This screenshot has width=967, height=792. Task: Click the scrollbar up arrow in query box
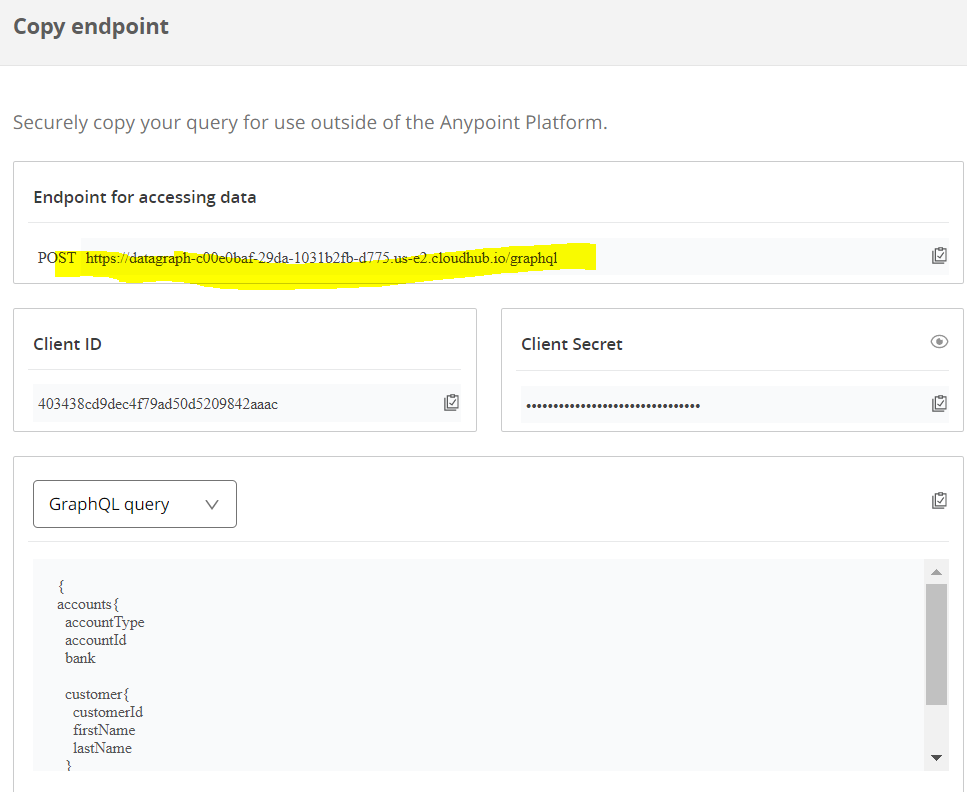[x=936, y=572]
